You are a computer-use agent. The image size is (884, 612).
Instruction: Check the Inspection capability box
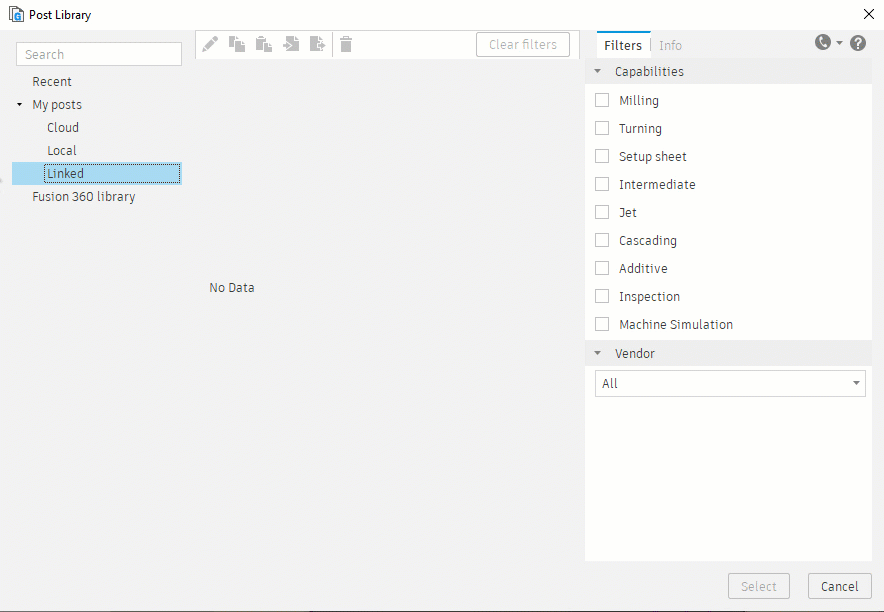(602, 296)
